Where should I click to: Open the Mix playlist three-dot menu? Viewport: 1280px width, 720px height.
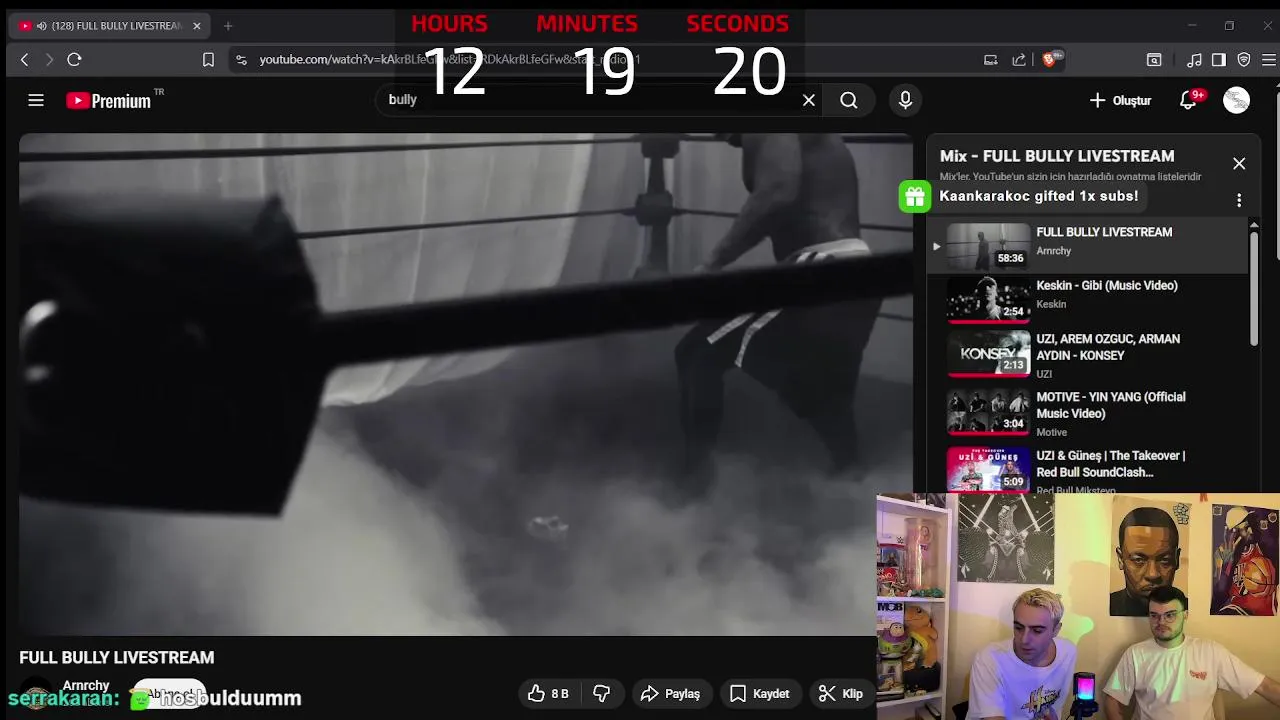[x=1239, y=200]
